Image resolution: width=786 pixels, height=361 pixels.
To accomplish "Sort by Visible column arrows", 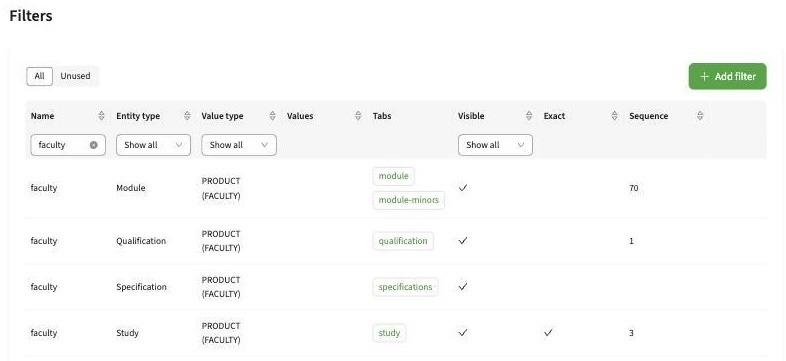I will (529, 116).
